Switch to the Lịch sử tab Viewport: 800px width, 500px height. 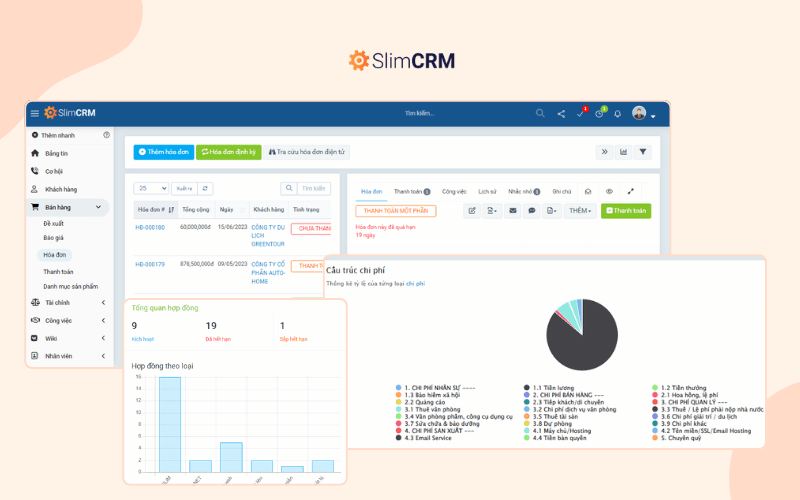coord(487,192)
